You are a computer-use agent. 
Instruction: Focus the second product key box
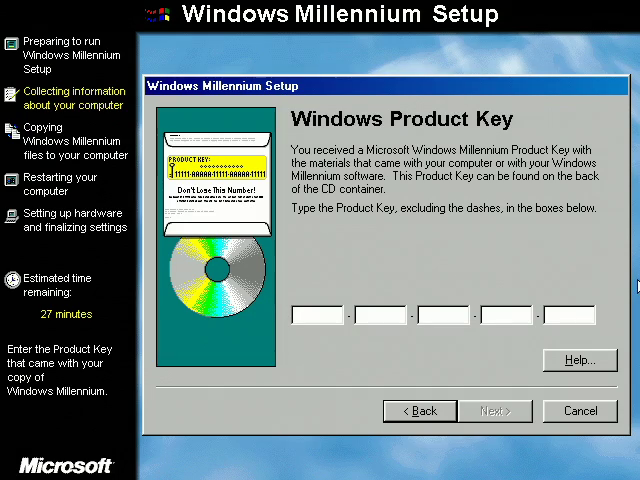pos(380,315)
